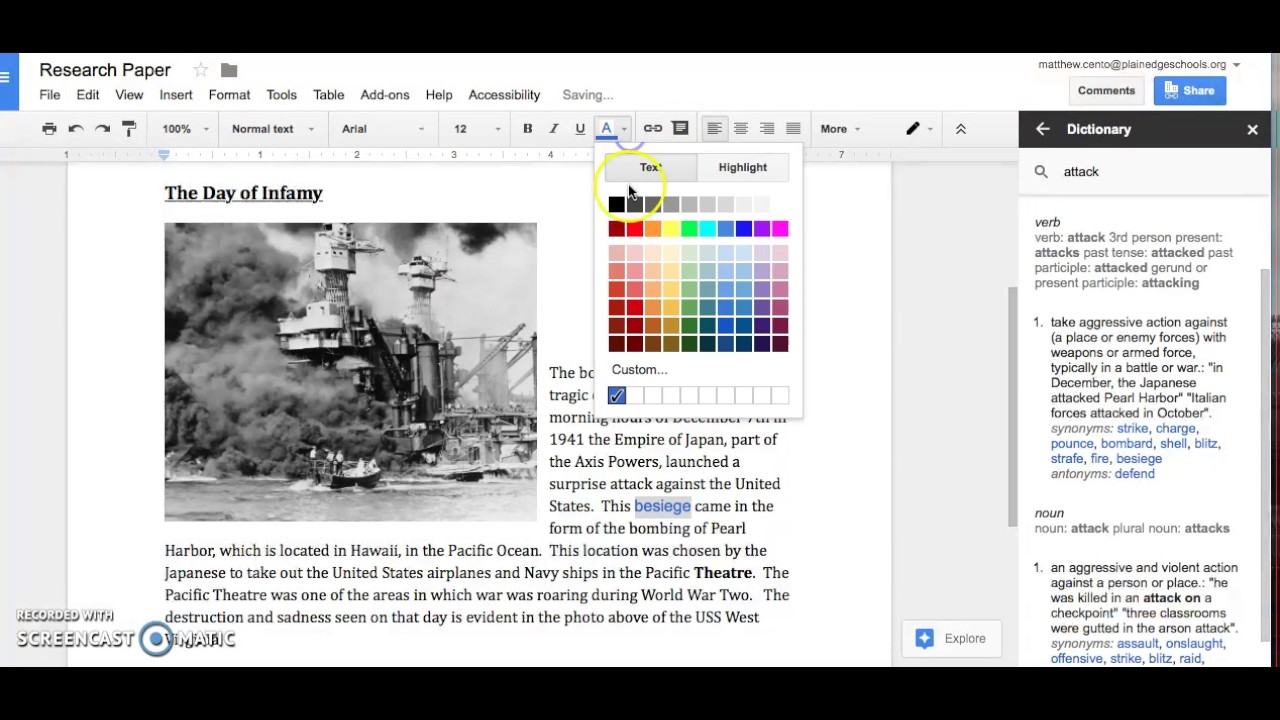Image resolution: width=1280 pixels, height=720 pixels.
Task: Select the Pearl Harbor battleship photo
Action: pyautogui.click(x=350, y=372)
